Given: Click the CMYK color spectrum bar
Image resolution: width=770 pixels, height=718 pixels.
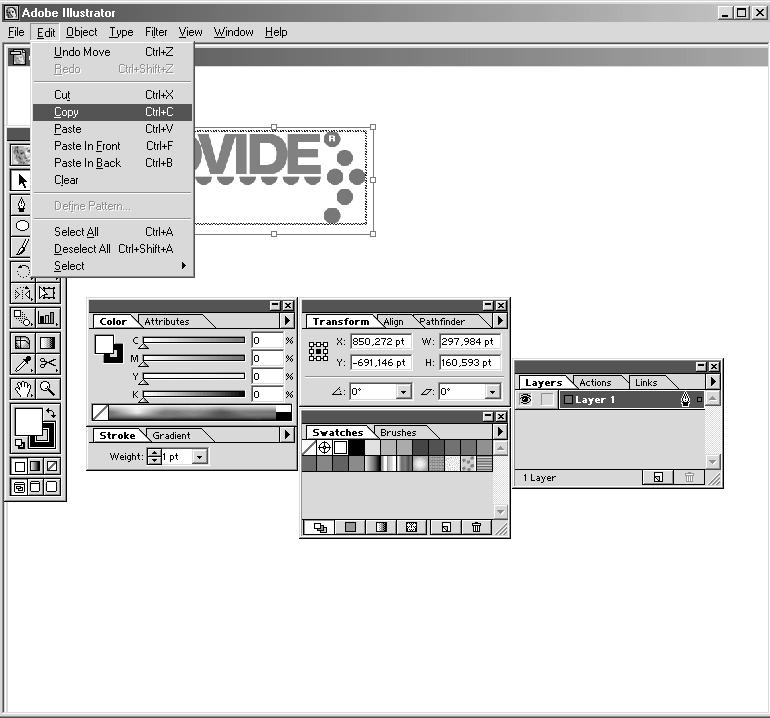Looking at the screenshot, I should click(x=192, y=413).
